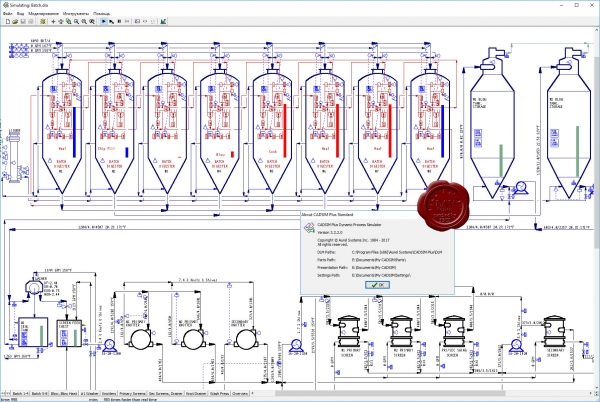Switch to the Overview tab

[x=240, y=394]
